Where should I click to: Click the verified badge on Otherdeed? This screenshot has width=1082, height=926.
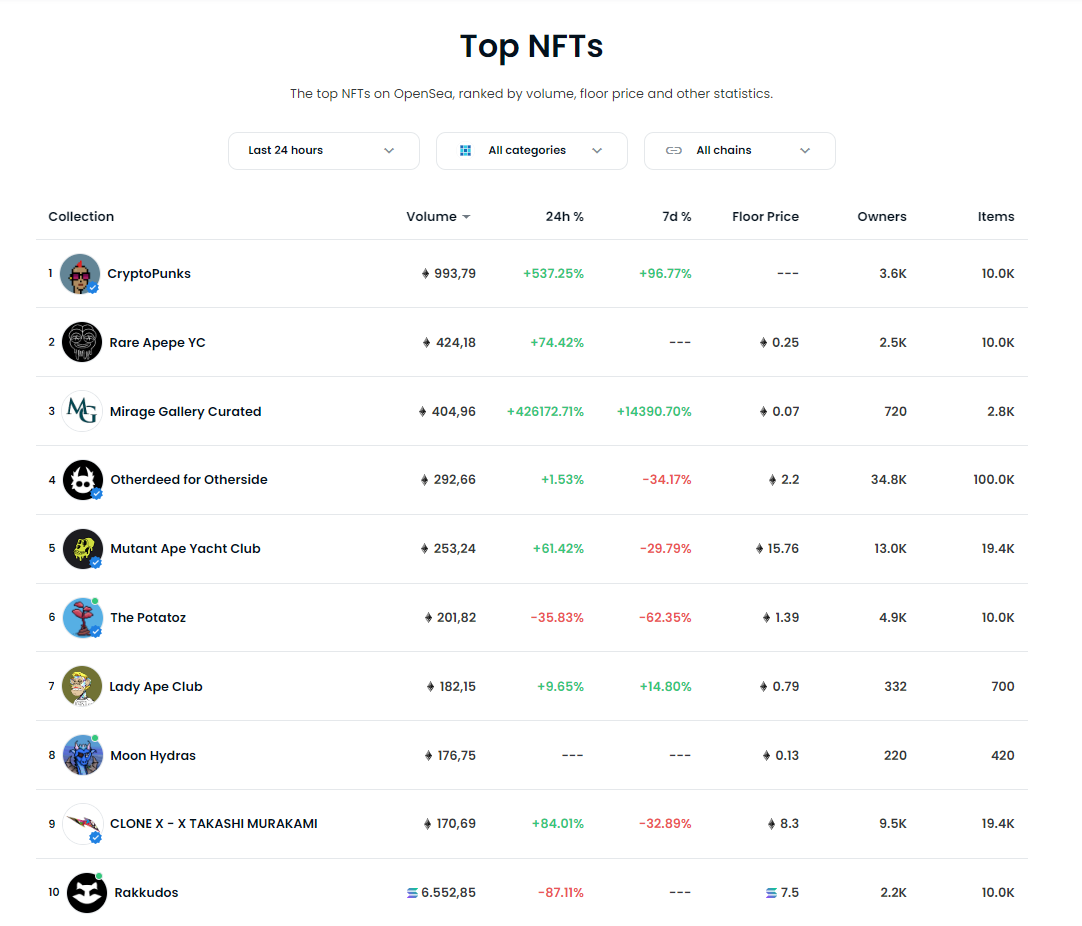coord(97,493)
